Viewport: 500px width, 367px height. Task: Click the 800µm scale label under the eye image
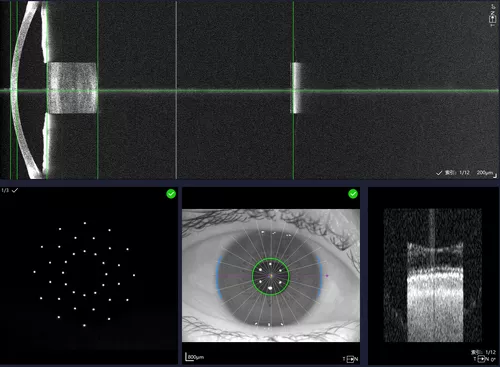195,357
